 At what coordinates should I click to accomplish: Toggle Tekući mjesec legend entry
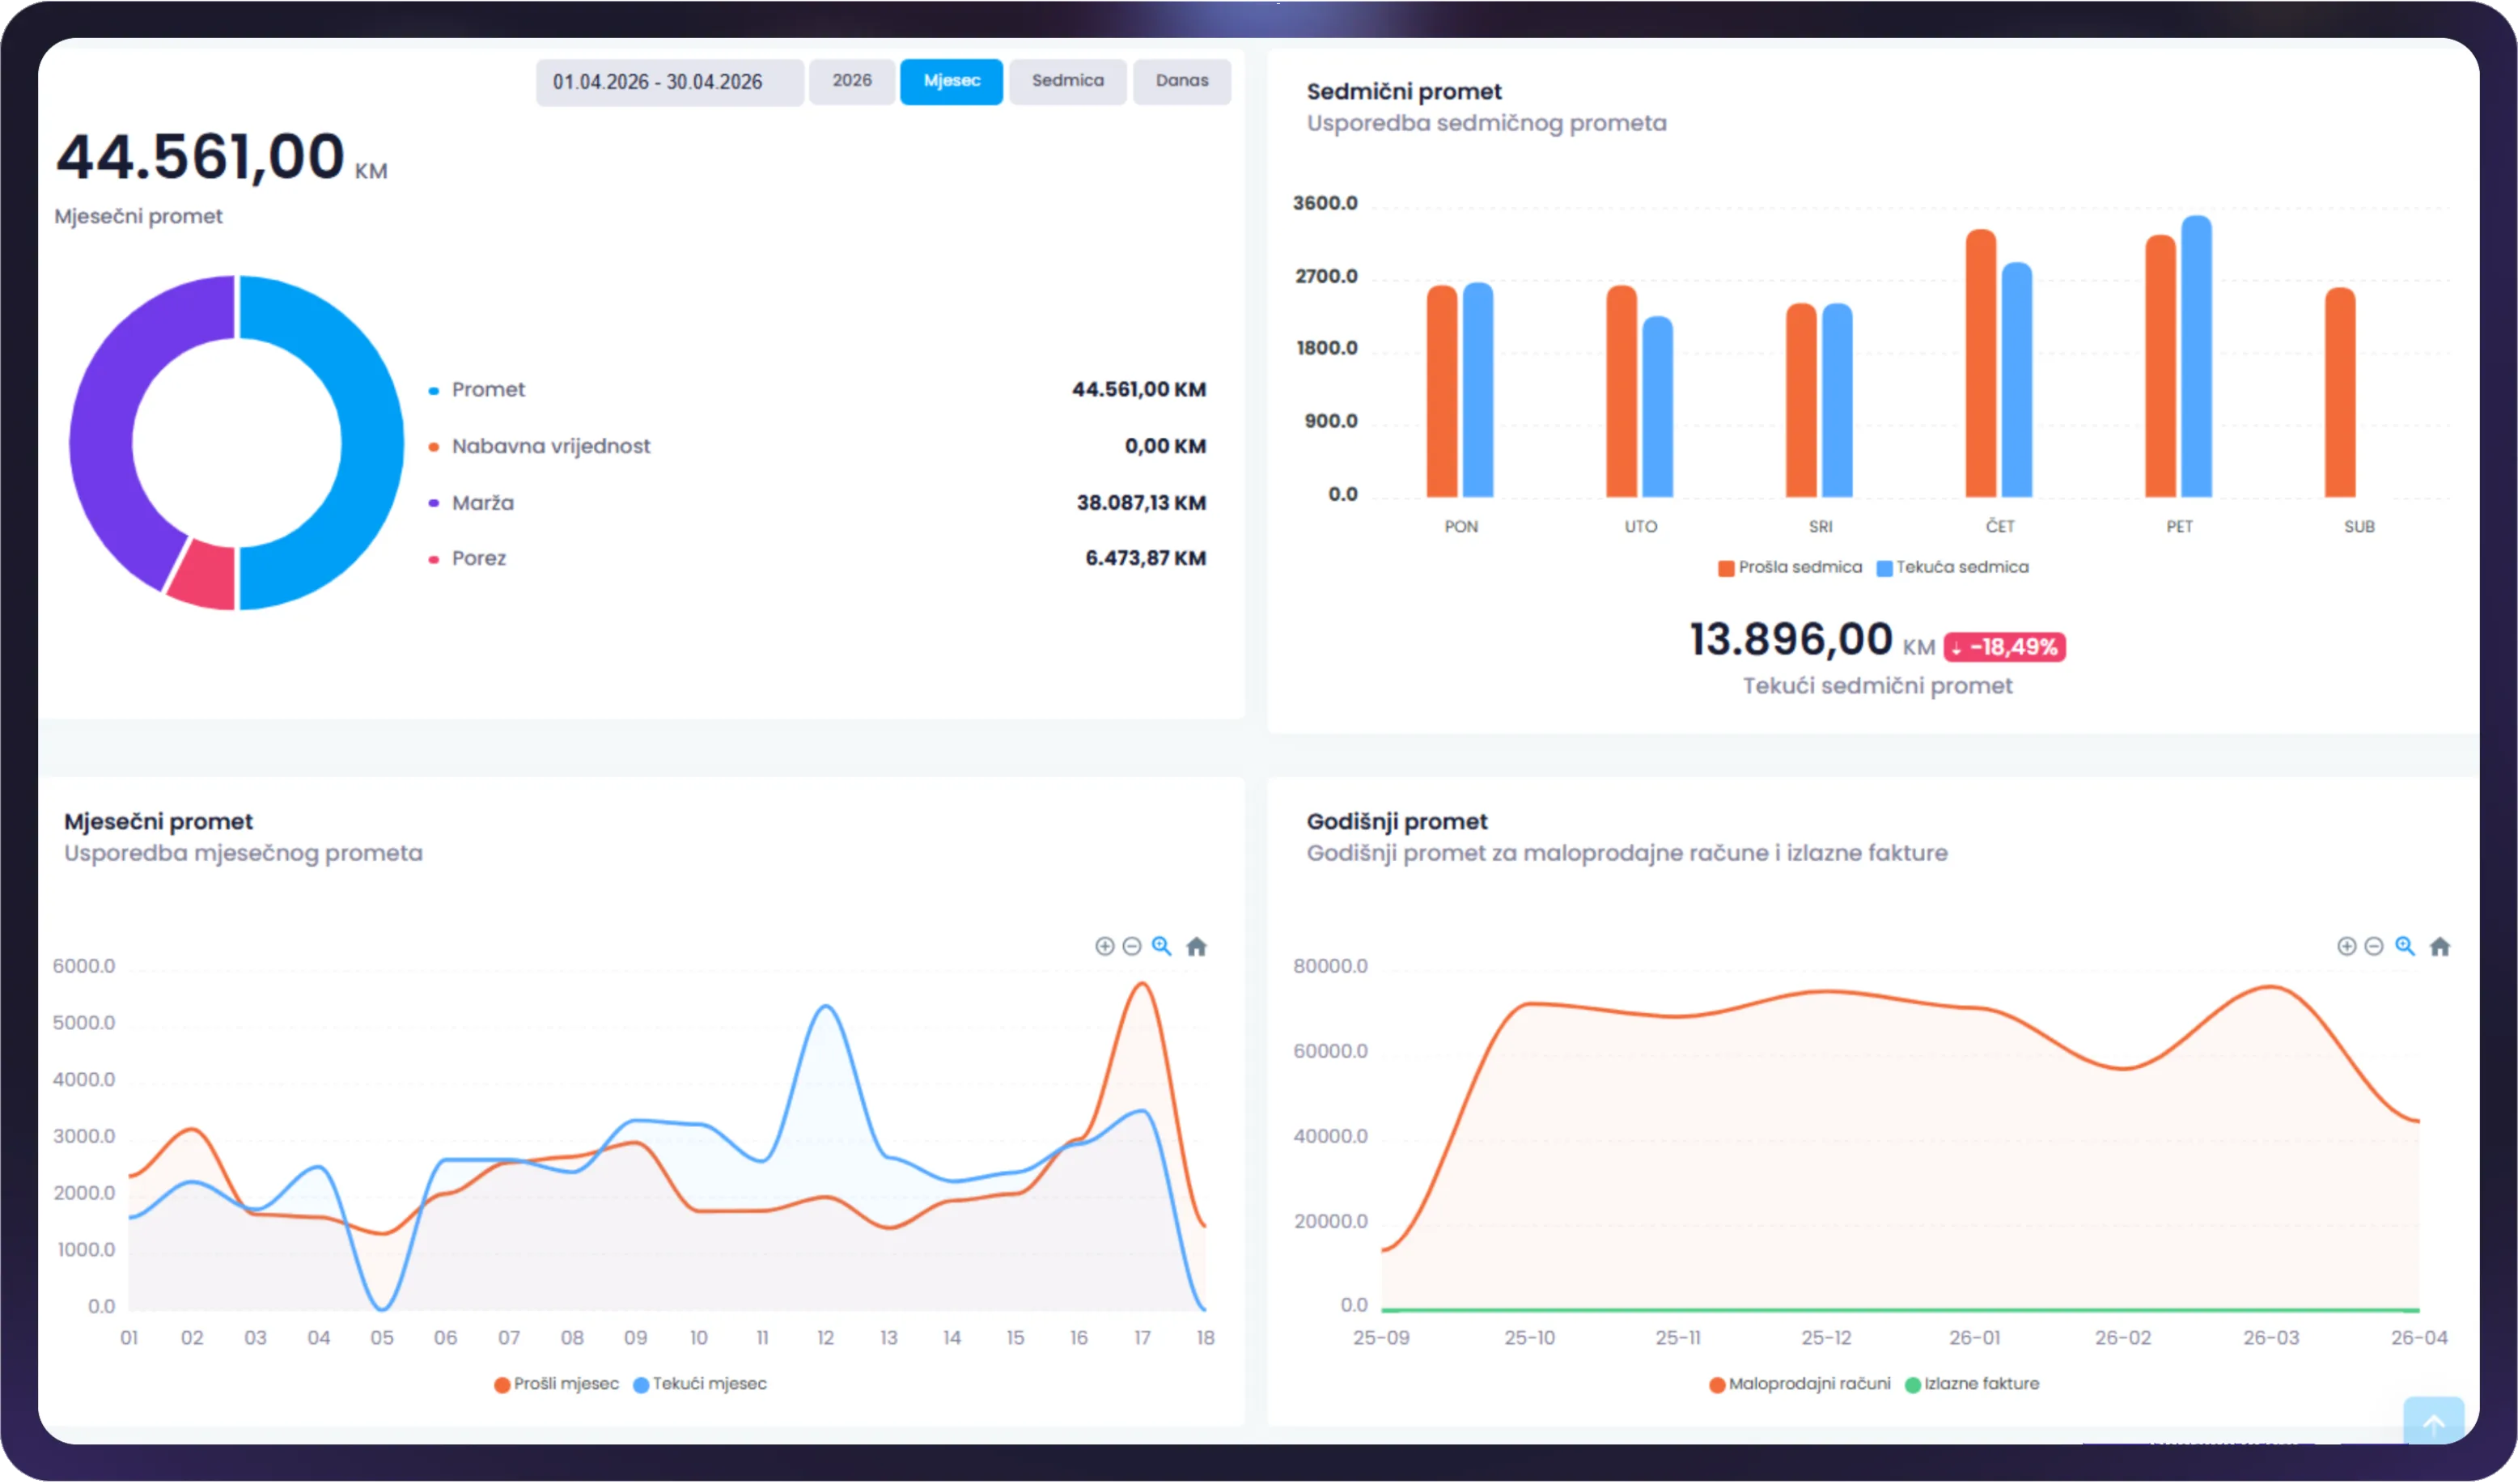click(700, 1384)
